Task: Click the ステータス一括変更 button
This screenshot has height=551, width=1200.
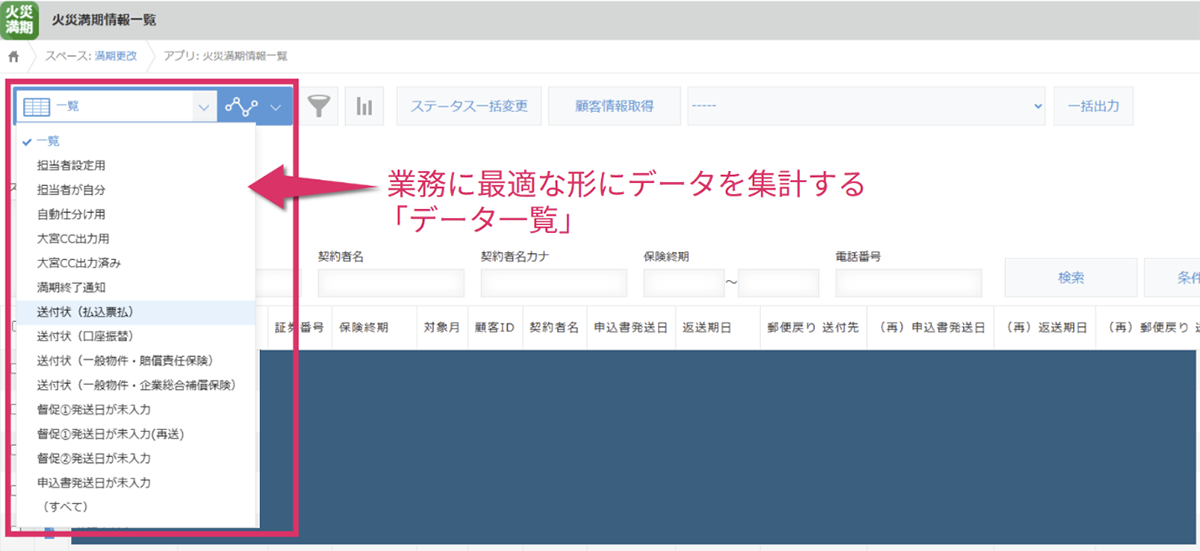Action: (468, 106)
